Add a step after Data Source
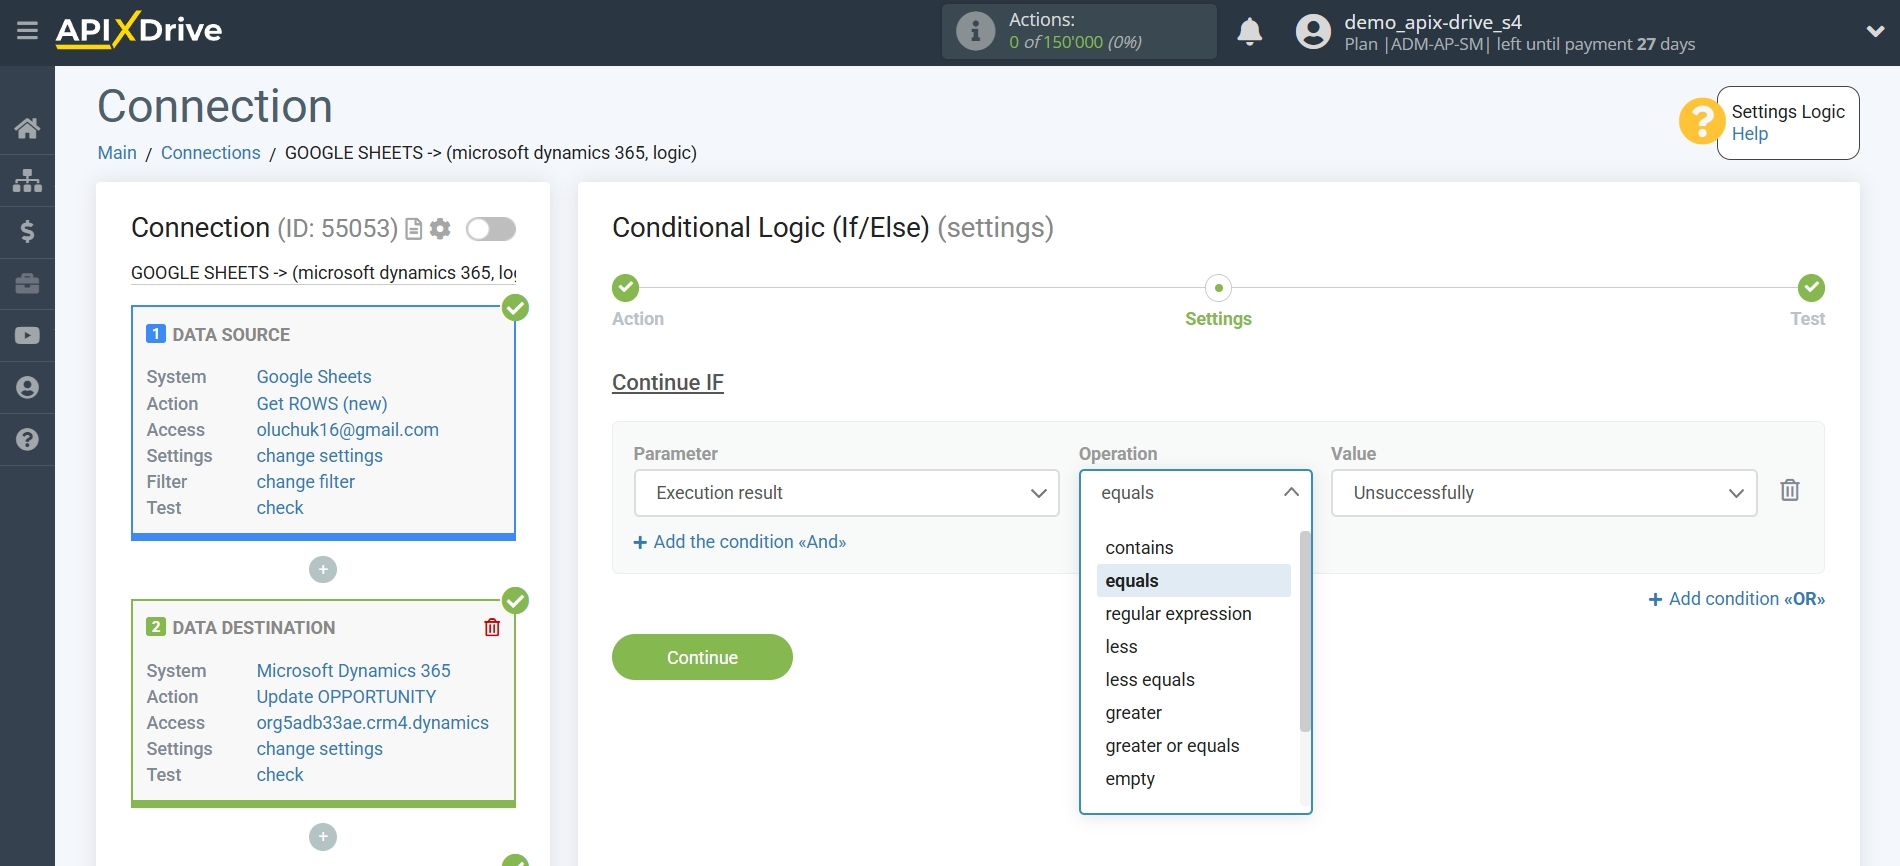This screenshot has width=1900, height=866. click(x=322, y=570)
